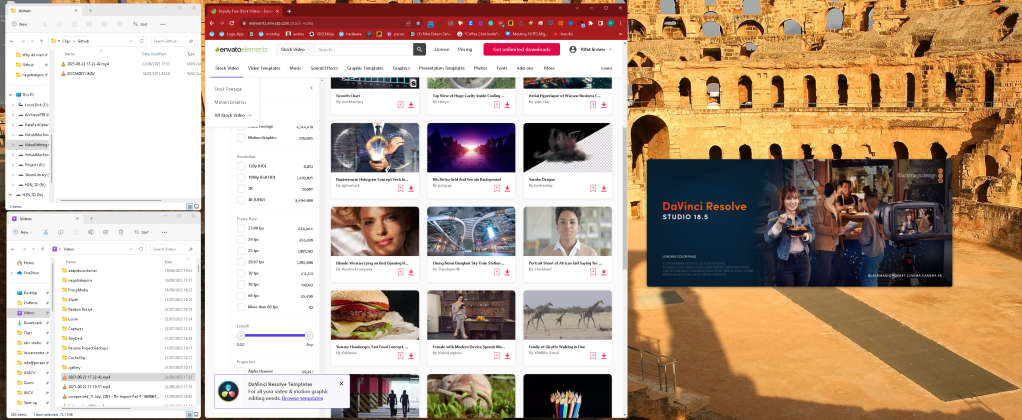Click the Length slider left handle
The width and height of the screenshot is (1022, 420).
[241, 335]
